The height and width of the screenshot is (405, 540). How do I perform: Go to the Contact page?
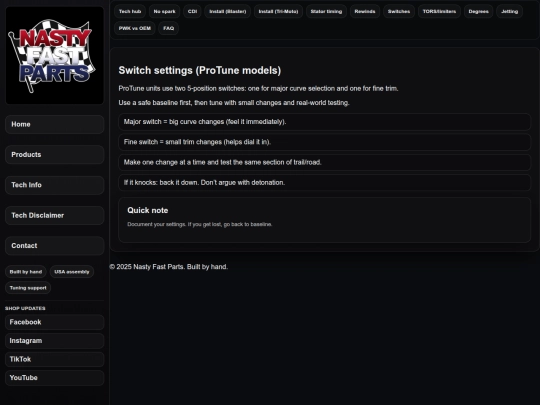[x=54, y=246]
